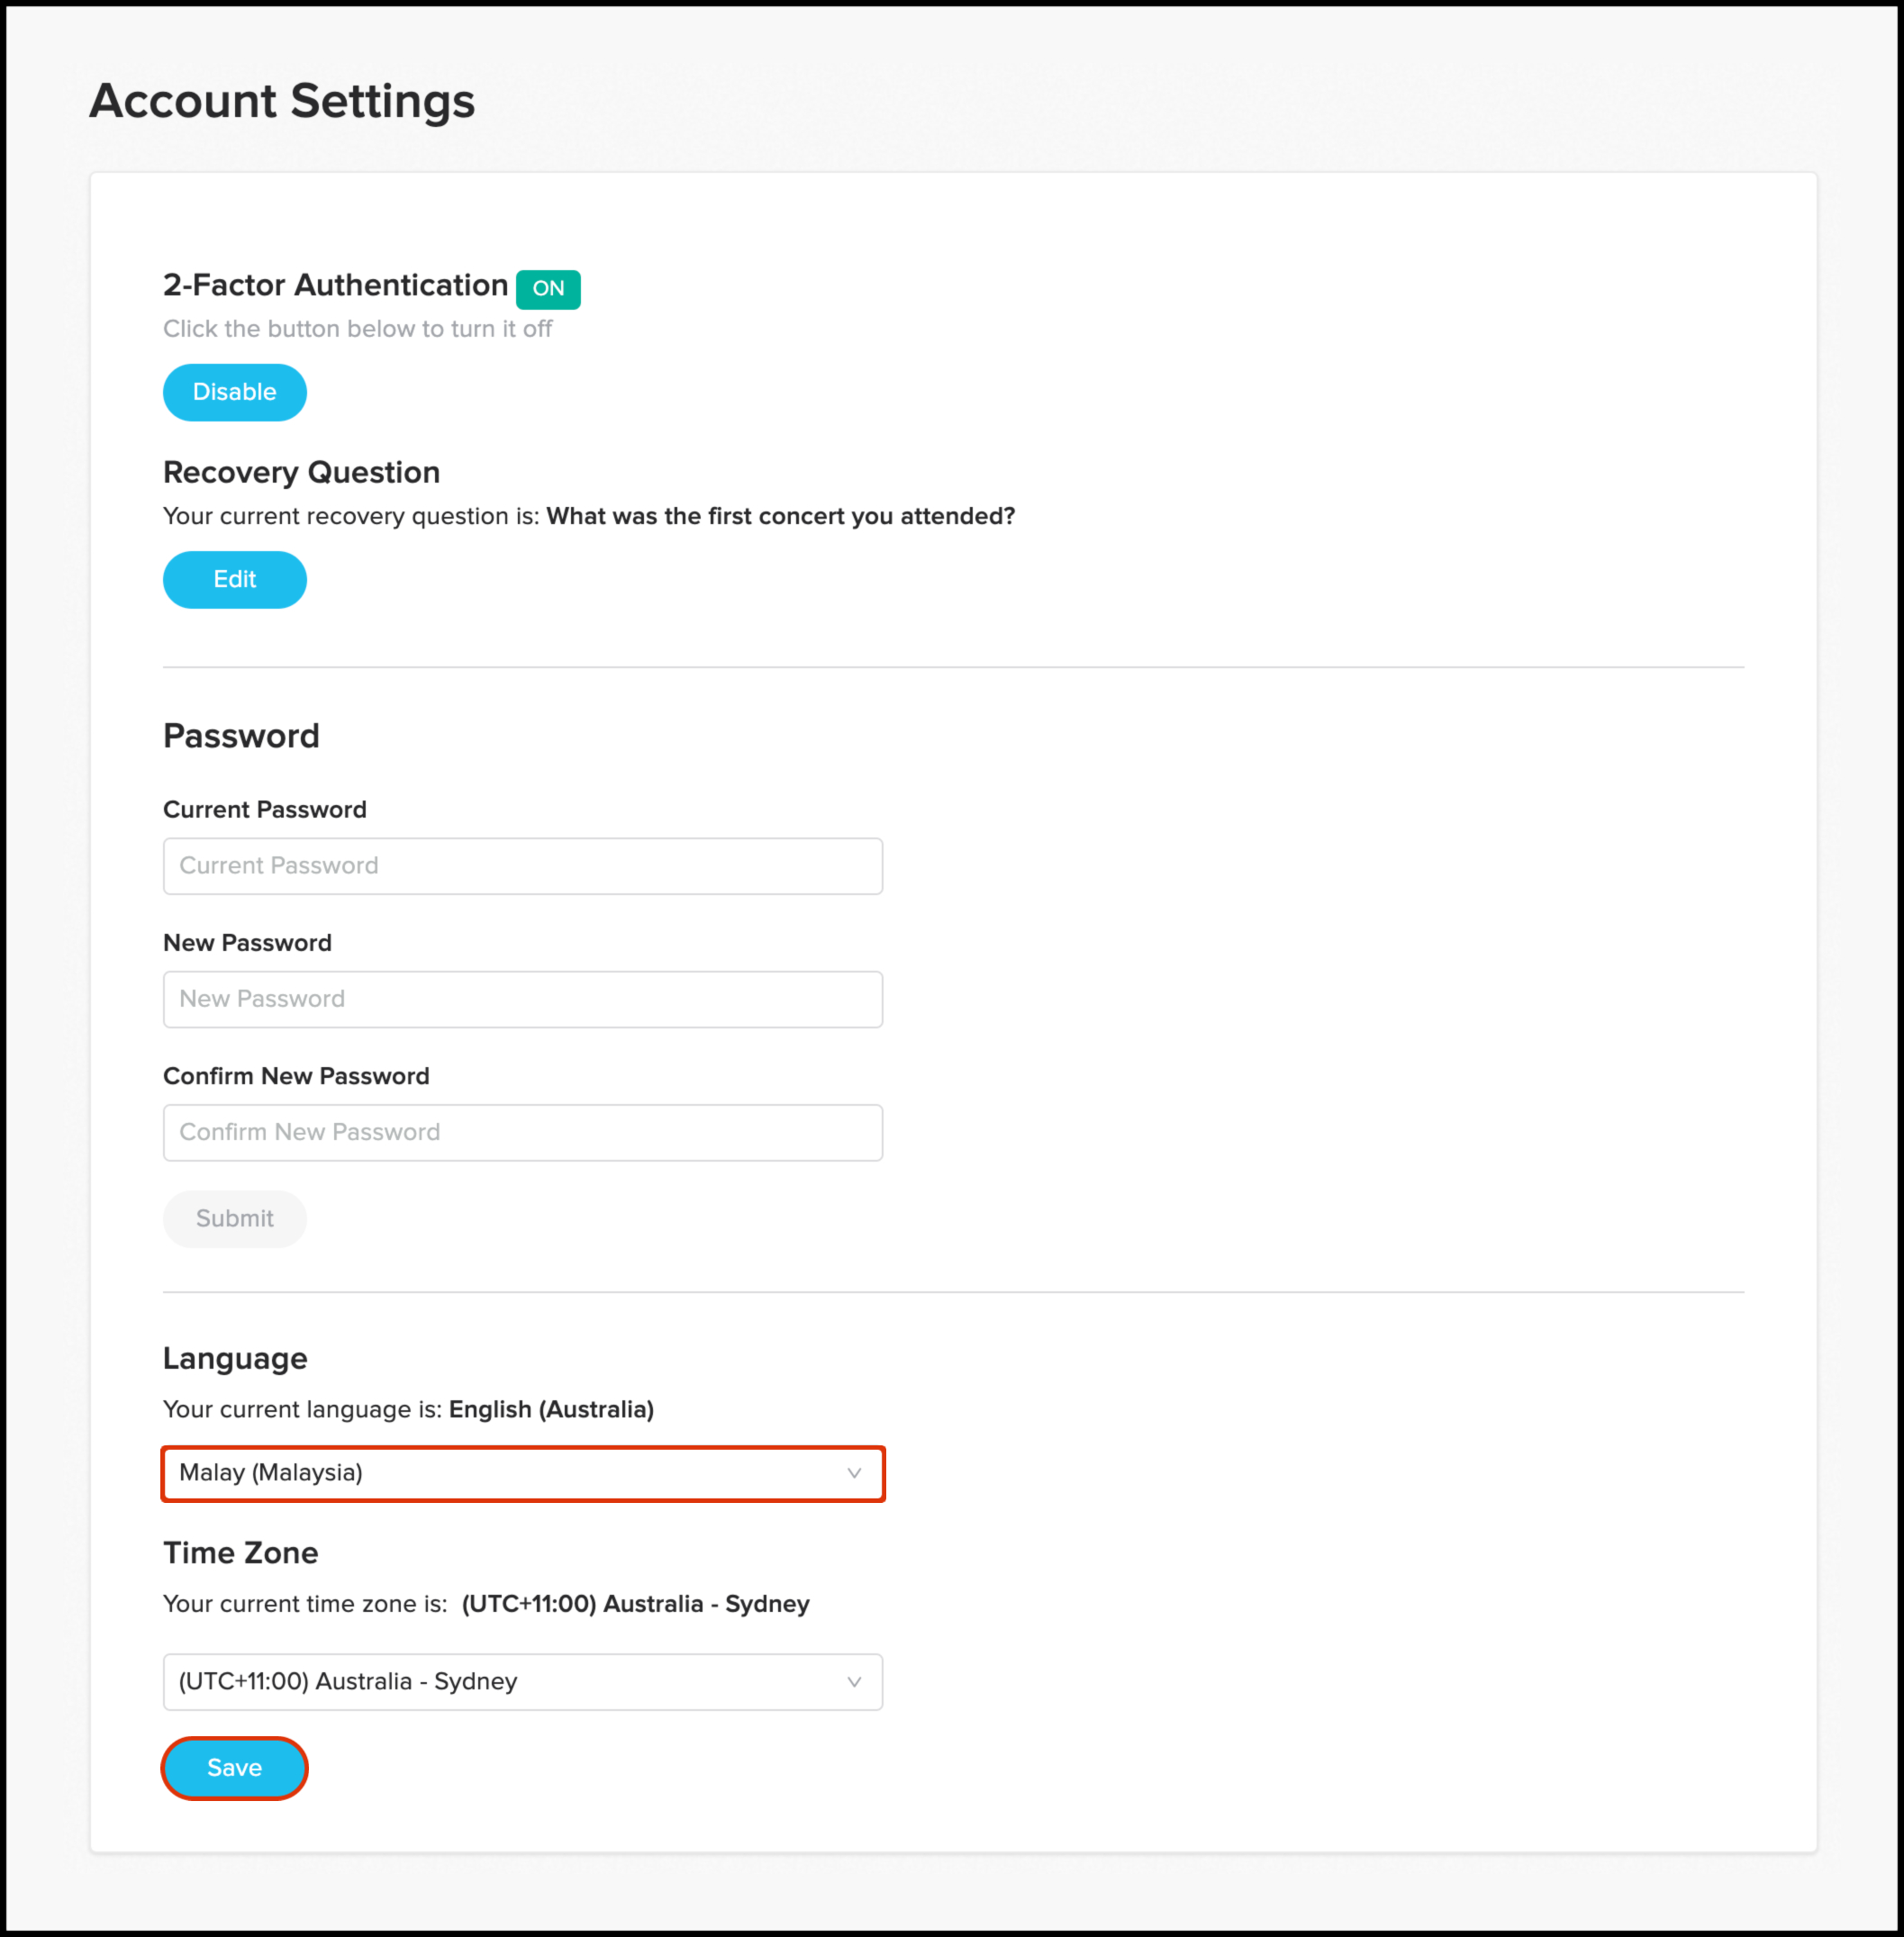Click the bold first concert question text

click(780, 517)
